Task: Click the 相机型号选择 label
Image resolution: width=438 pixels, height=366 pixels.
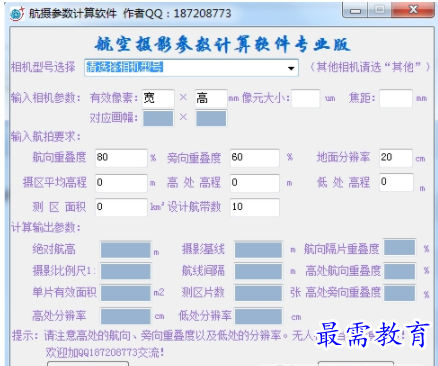Action: [x=43, y=68]
